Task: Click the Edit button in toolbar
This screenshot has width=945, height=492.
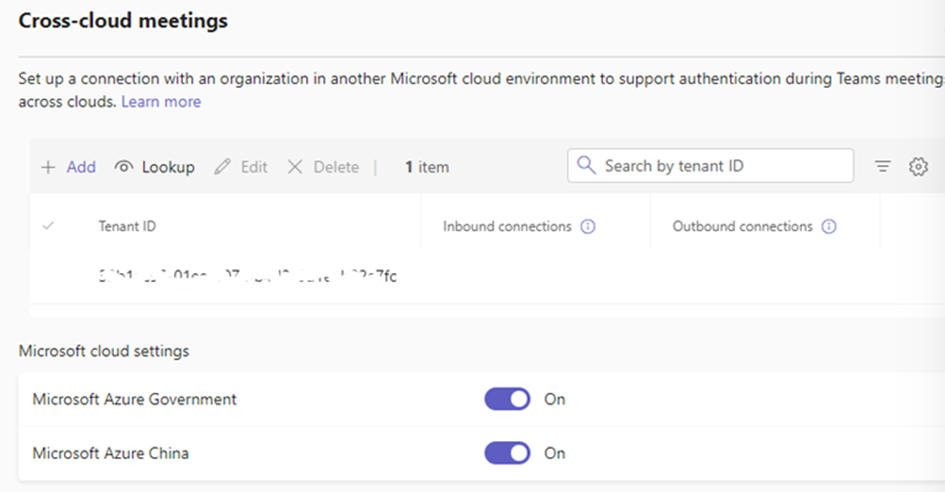Action: pyautogui.click(x=240, y=167)
